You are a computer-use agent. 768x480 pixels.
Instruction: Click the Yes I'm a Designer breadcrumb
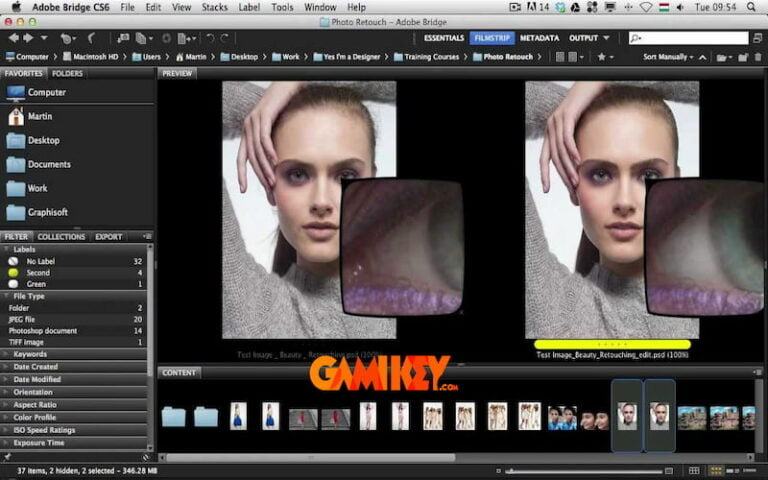point(346,57)
